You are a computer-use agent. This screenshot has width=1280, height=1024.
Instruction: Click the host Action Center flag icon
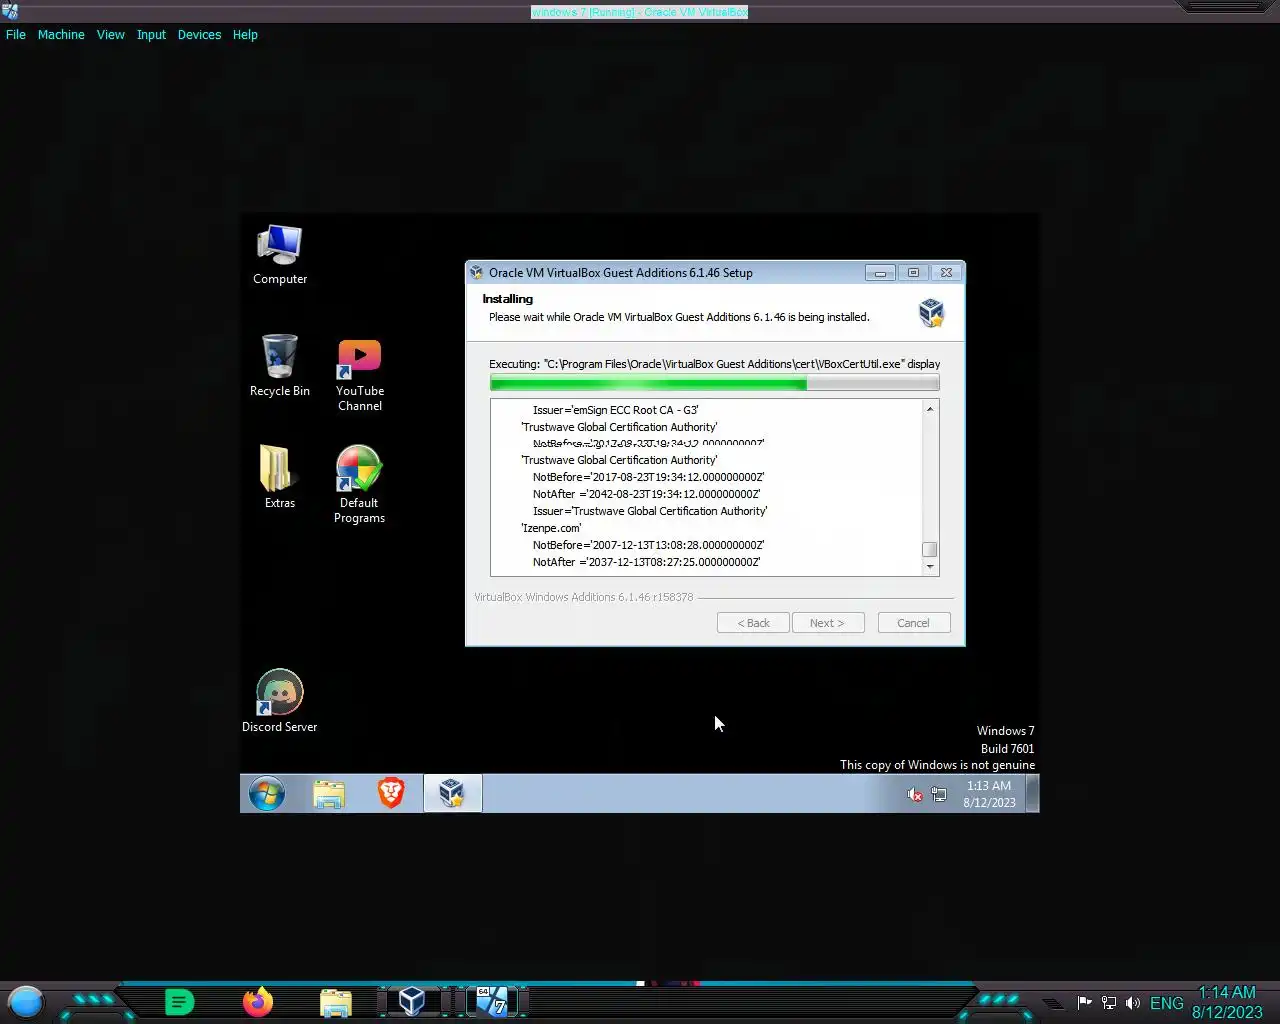tap(1084, 1003)
